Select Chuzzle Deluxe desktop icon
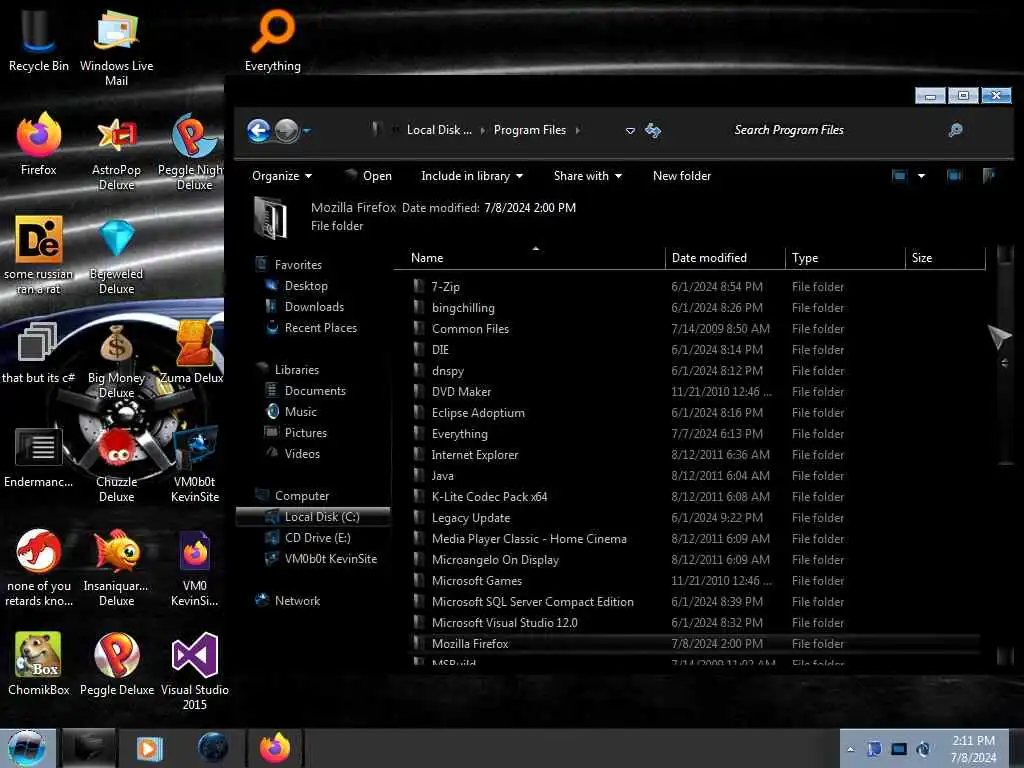 point(116,464)
